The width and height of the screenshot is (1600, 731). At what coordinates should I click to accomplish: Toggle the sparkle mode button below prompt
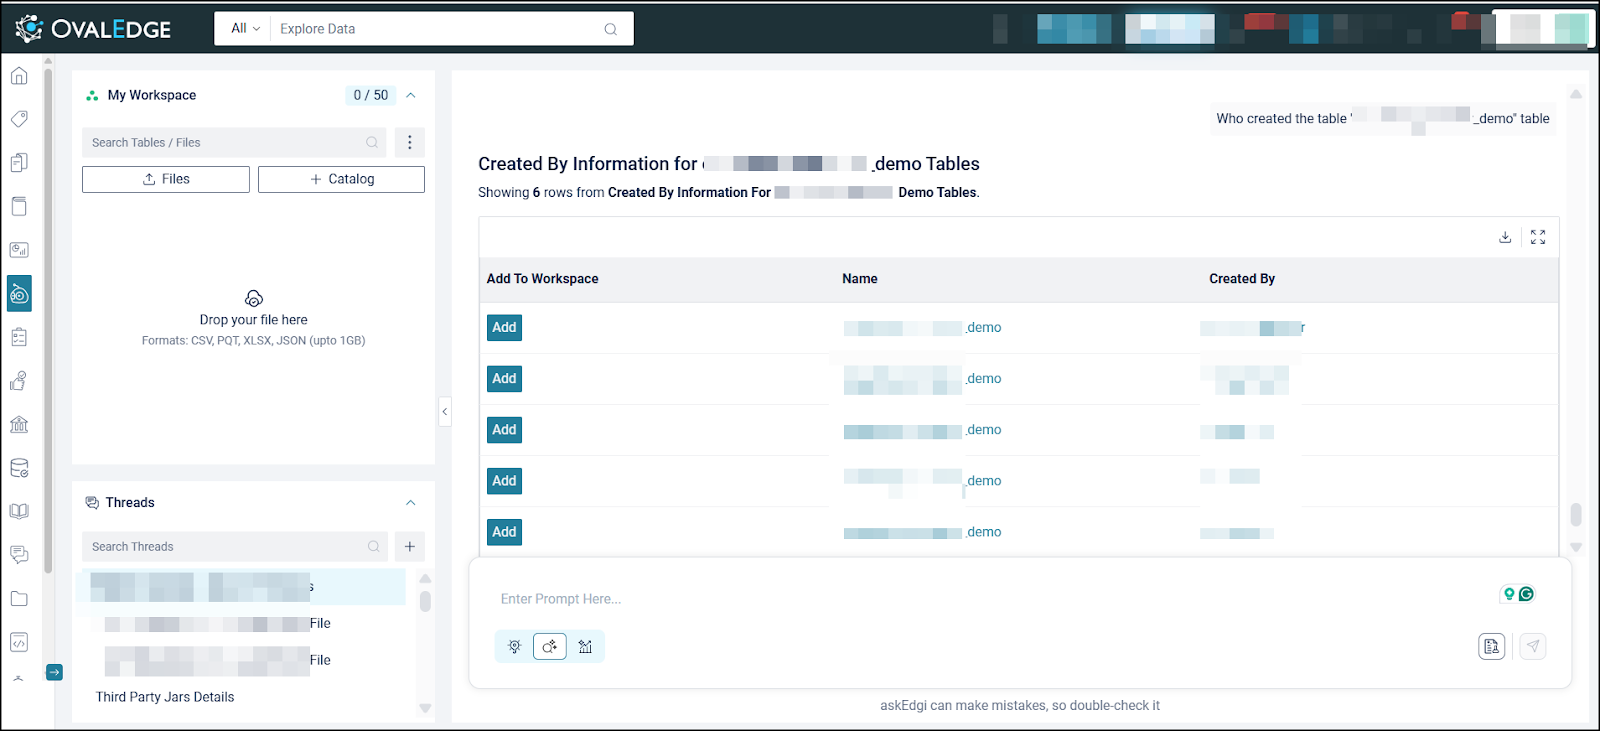tap(550, 647)
